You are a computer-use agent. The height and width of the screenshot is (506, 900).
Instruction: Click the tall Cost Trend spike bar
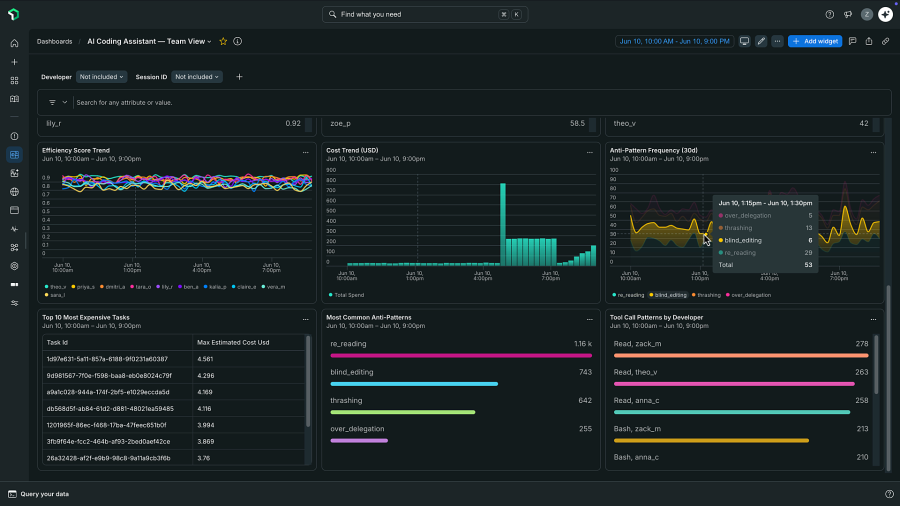coord(503,224)
